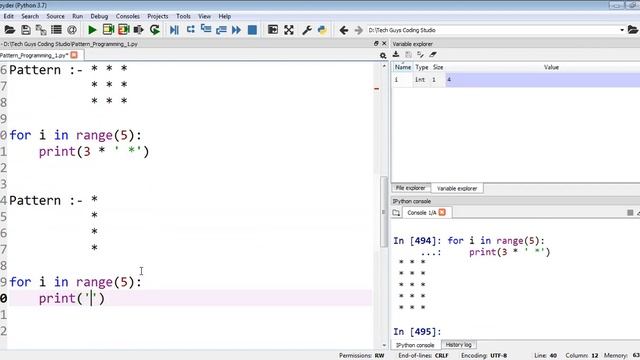Click the Step Return debugger icon
This screenshot has width=640, height=360.
[x=221, y=30]
